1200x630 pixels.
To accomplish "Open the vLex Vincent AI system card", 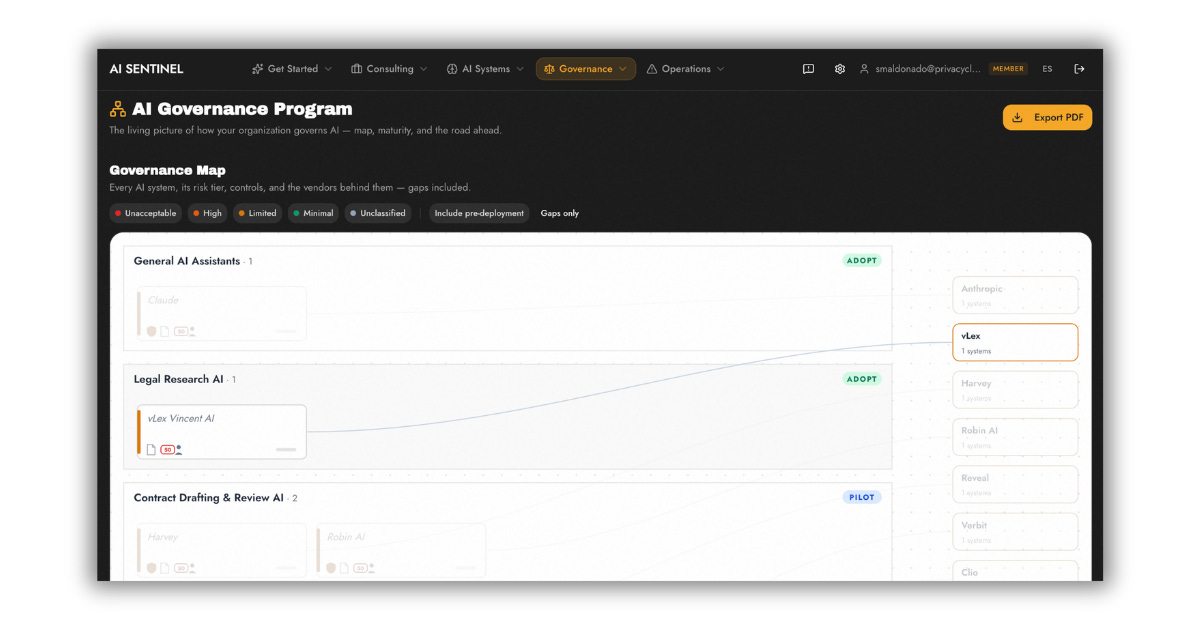I will (x=221, y=432).
